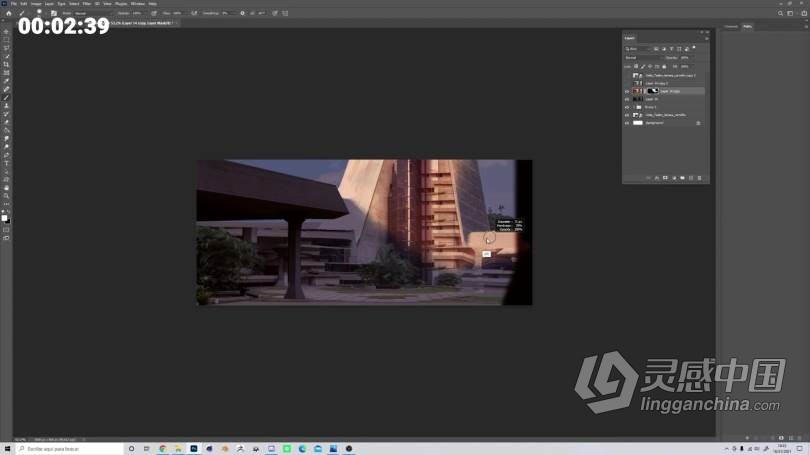
Task: Toggle layer filtering on or off
Action: pos(694,48)
